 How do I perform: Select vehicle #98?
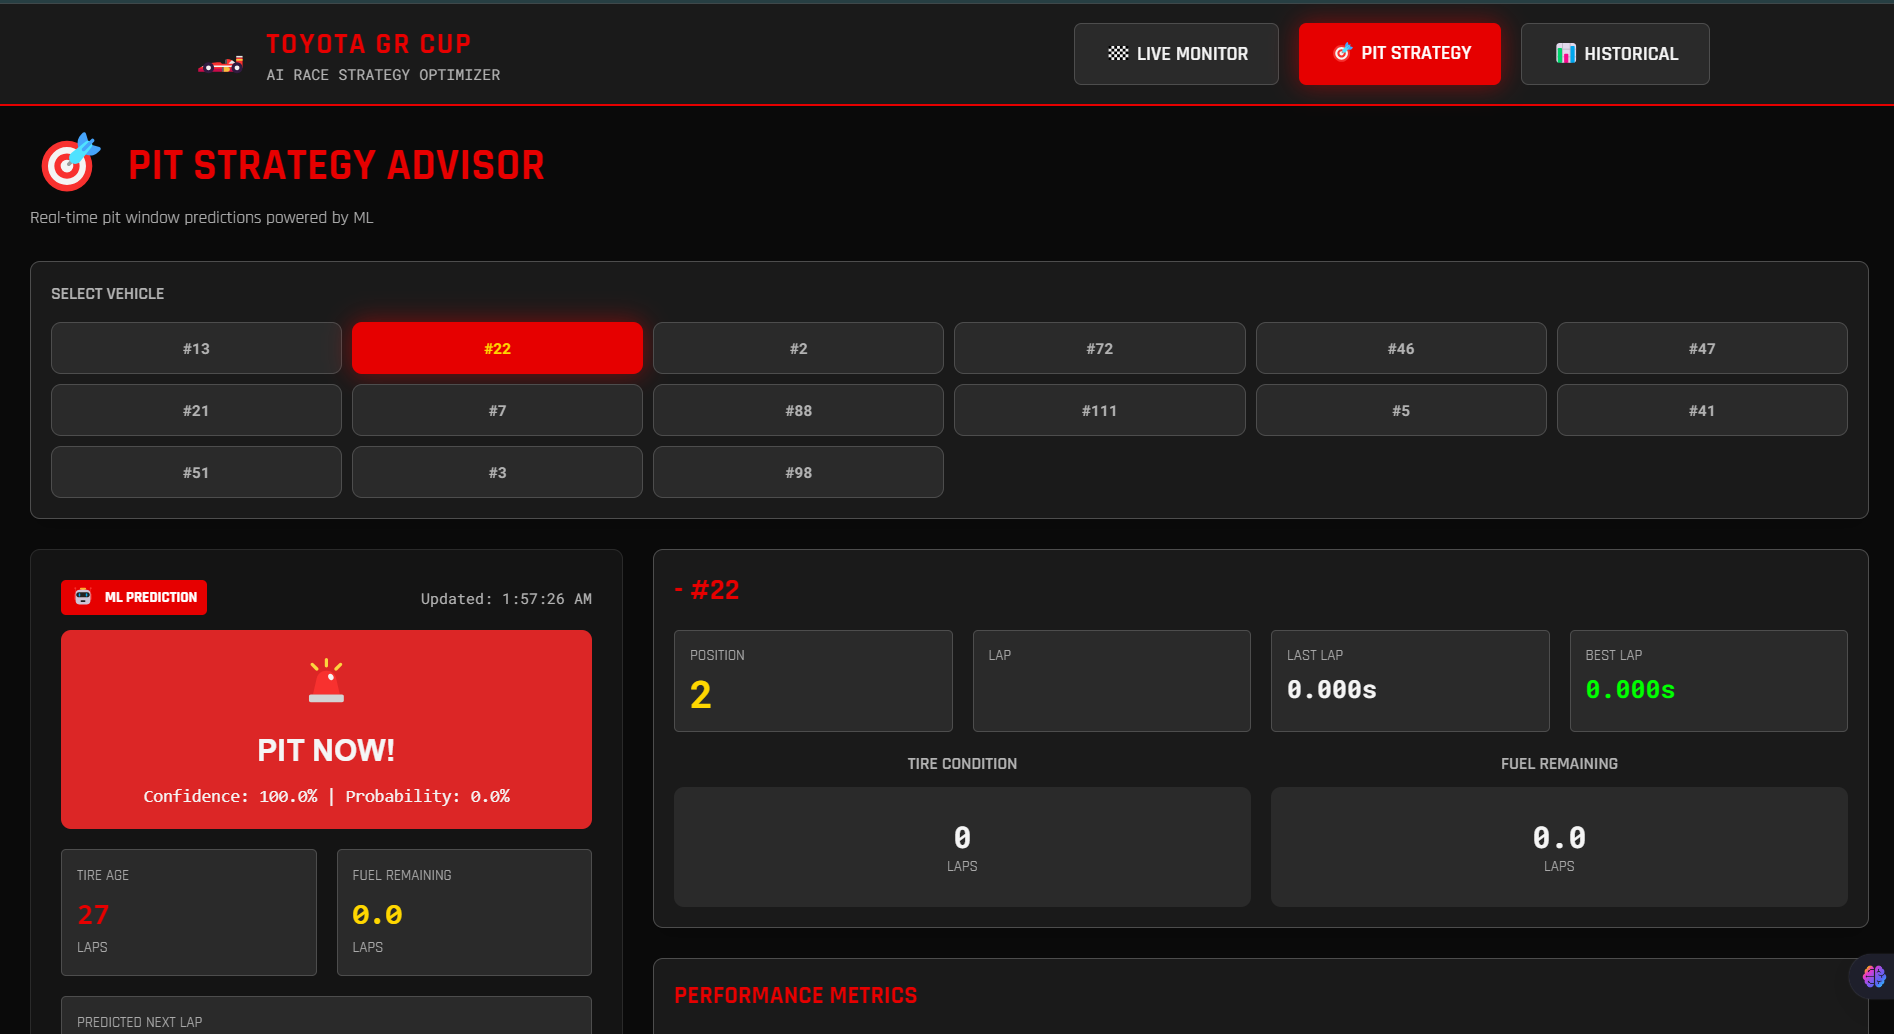(798, 472)
